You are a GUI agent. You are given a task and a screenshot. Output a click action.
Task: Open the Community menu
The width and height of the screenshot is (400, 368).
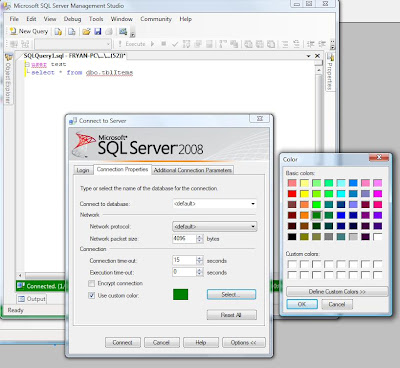point(156,19)
